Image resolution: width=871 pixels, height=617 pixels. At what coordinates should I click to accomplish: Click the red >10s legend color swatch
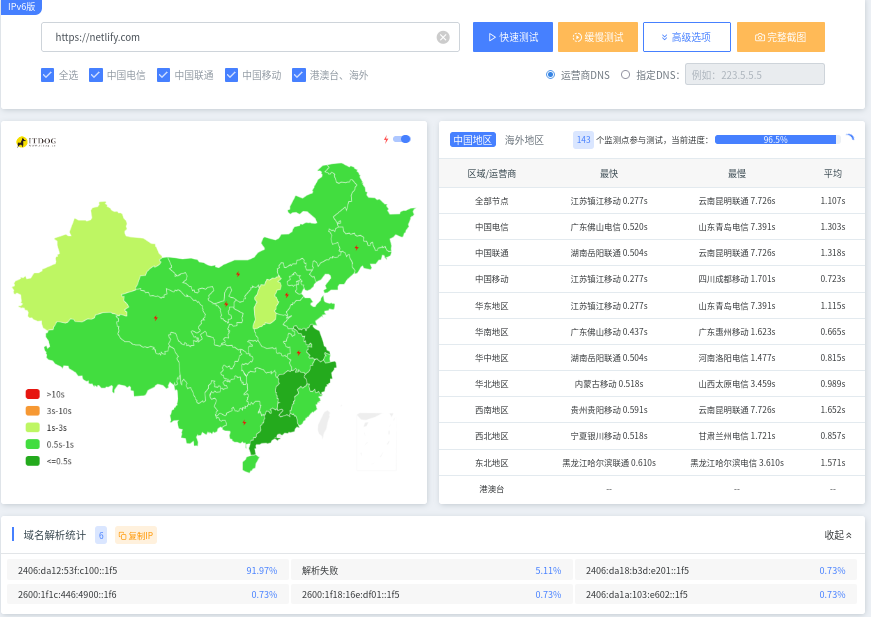tap(33, 394)
